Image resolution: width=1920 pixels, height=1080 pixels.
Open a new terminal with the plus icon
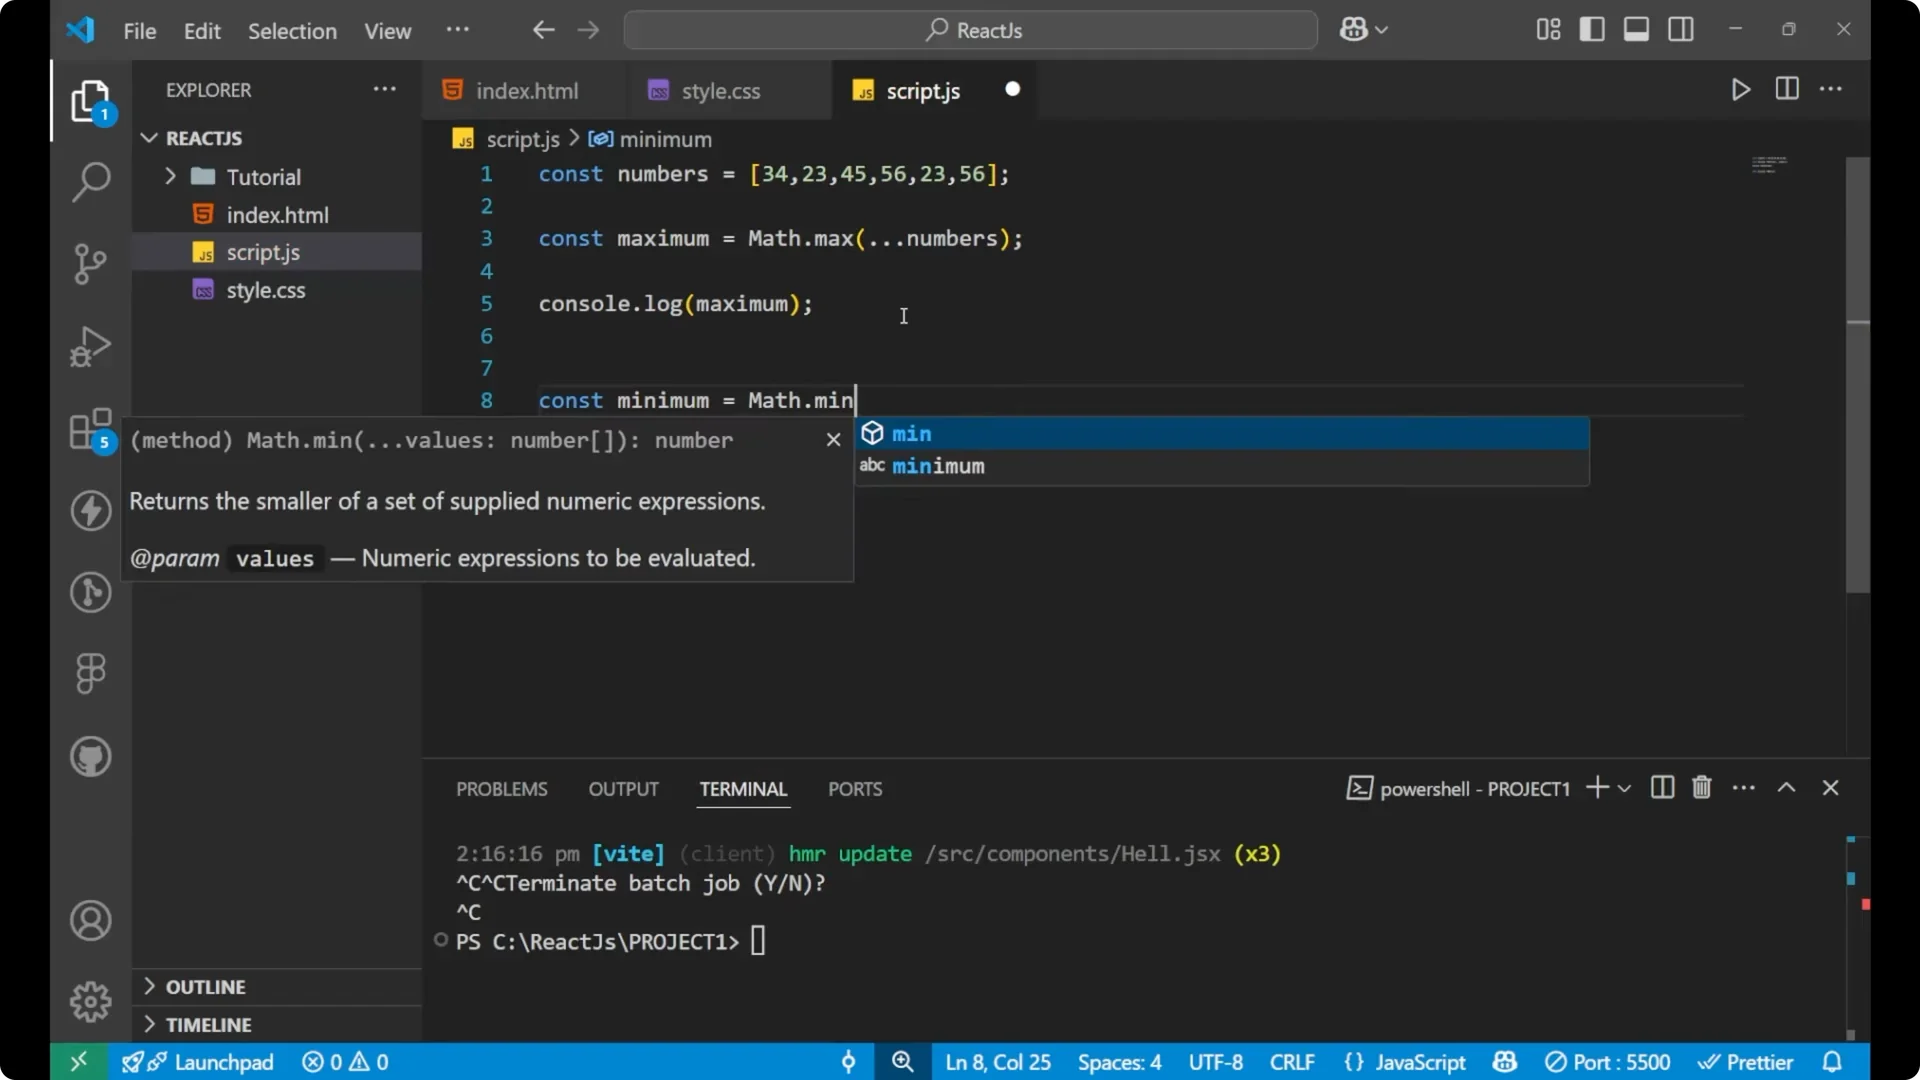(x=1598, y=788)
